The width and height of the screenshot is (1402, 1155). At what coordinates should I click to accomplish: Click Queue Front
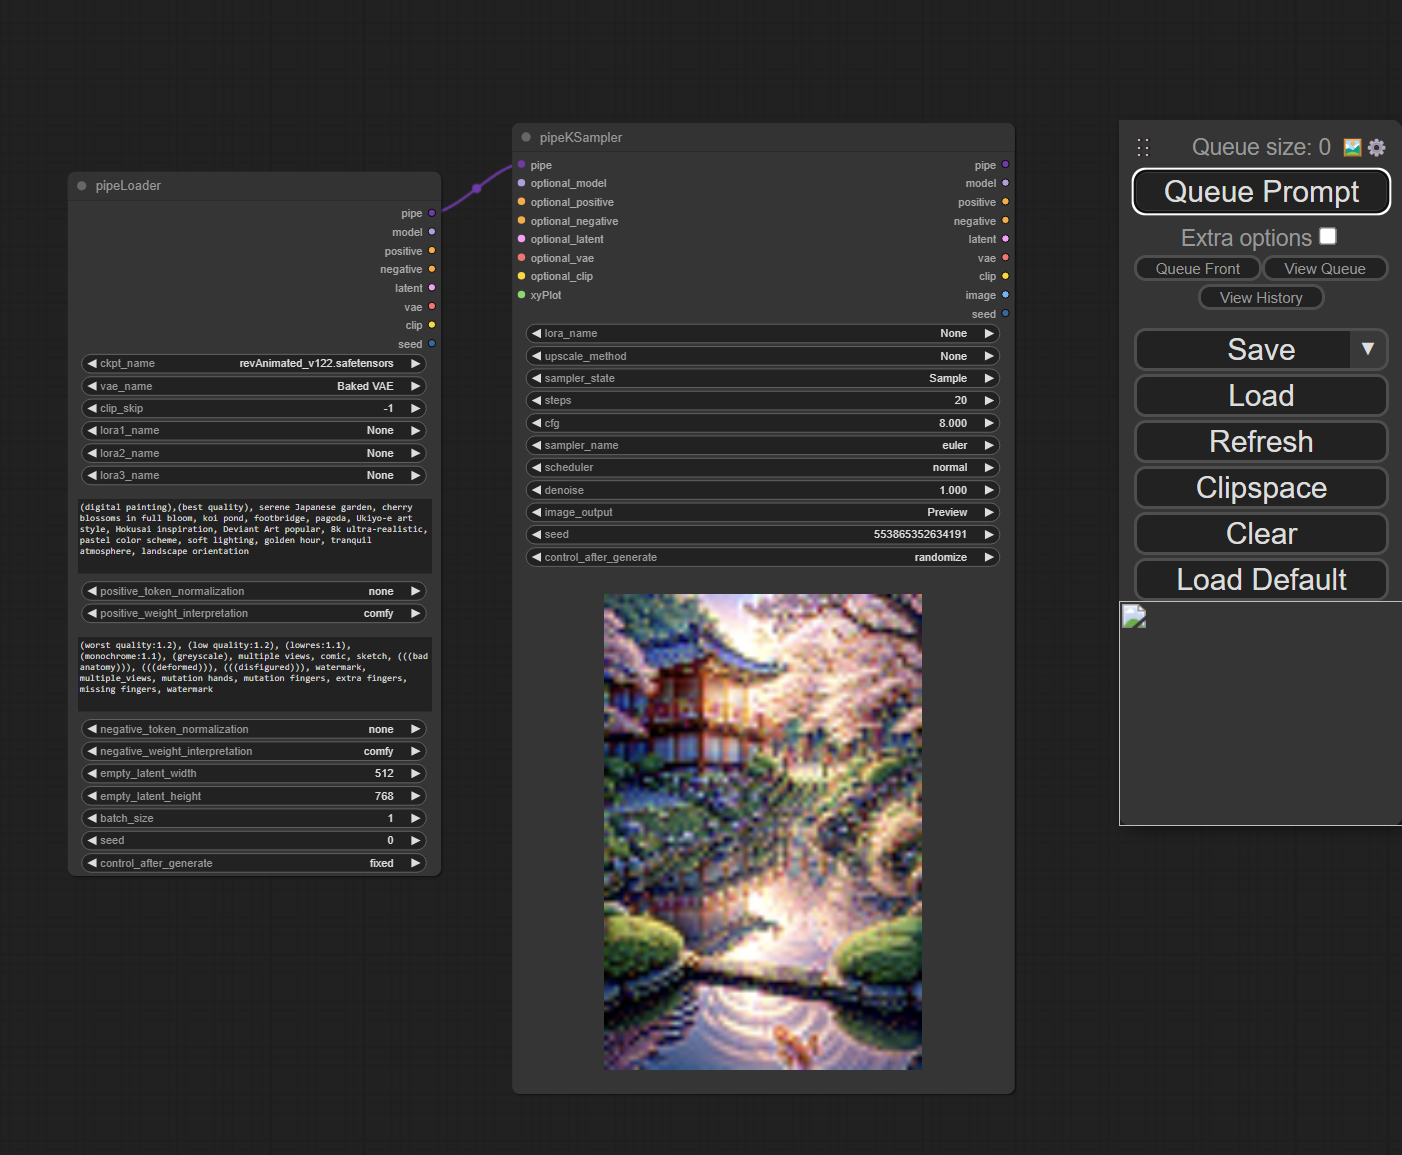click(1197, 268)
